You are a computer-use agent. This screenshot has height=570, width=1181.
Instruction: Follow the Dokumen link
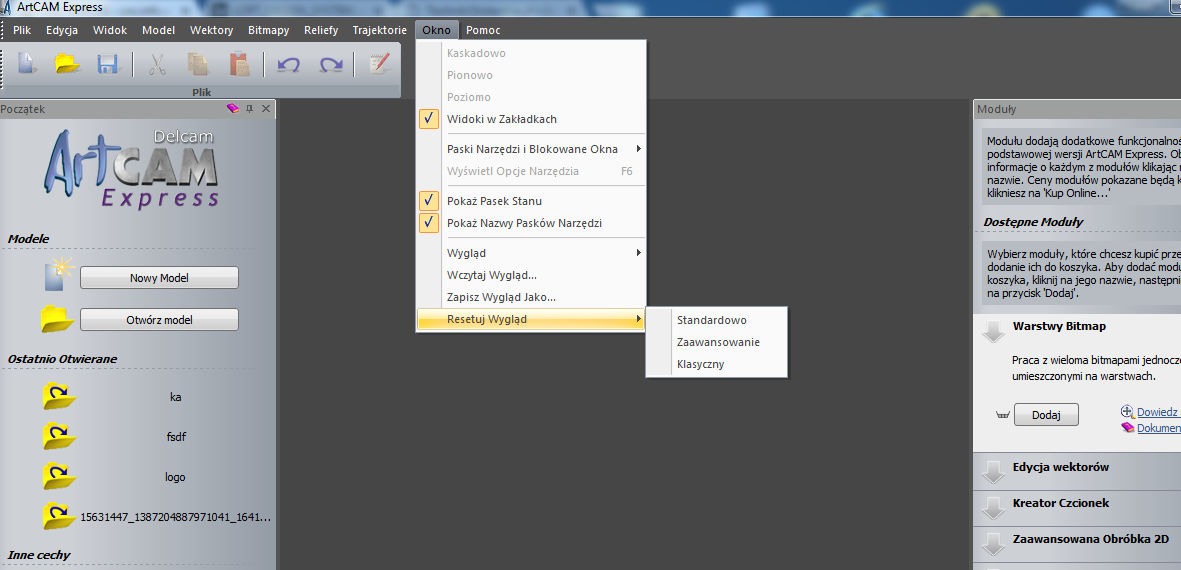(x=1158, y=428)
